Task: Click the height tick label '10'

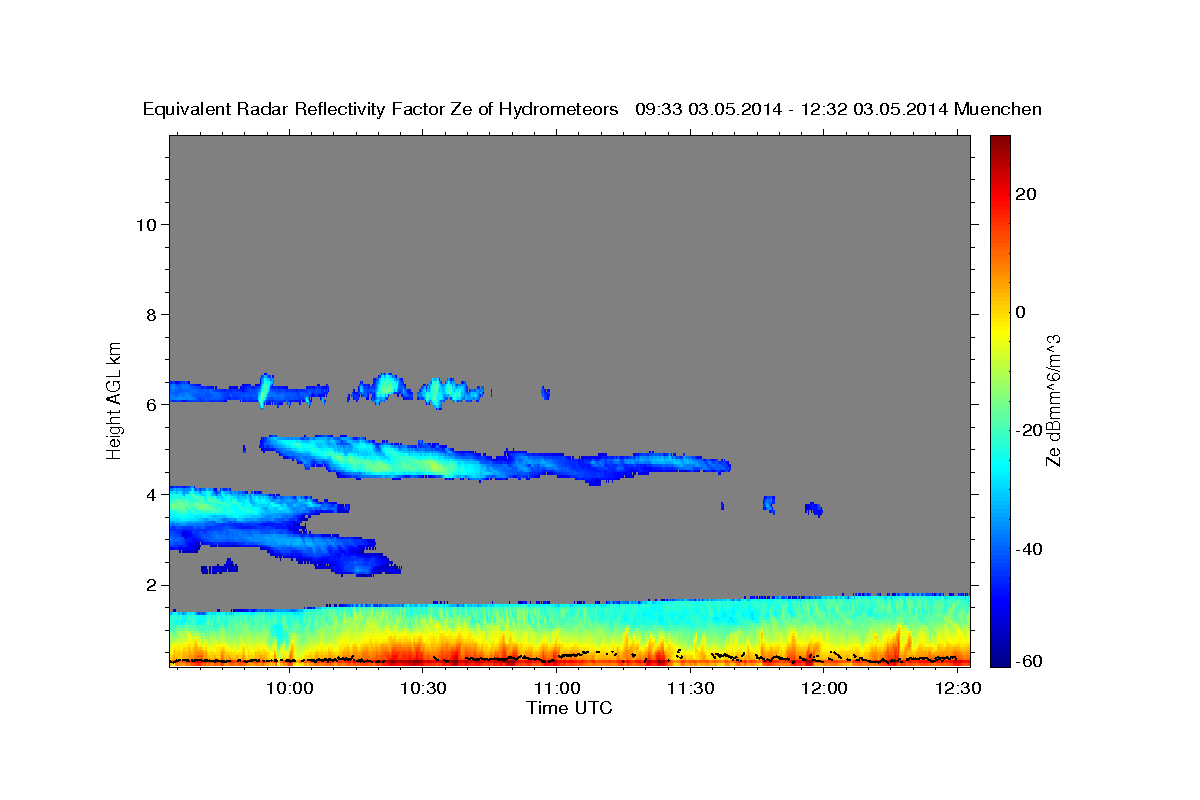Action: pyautogui.click(x=145, y=224)
